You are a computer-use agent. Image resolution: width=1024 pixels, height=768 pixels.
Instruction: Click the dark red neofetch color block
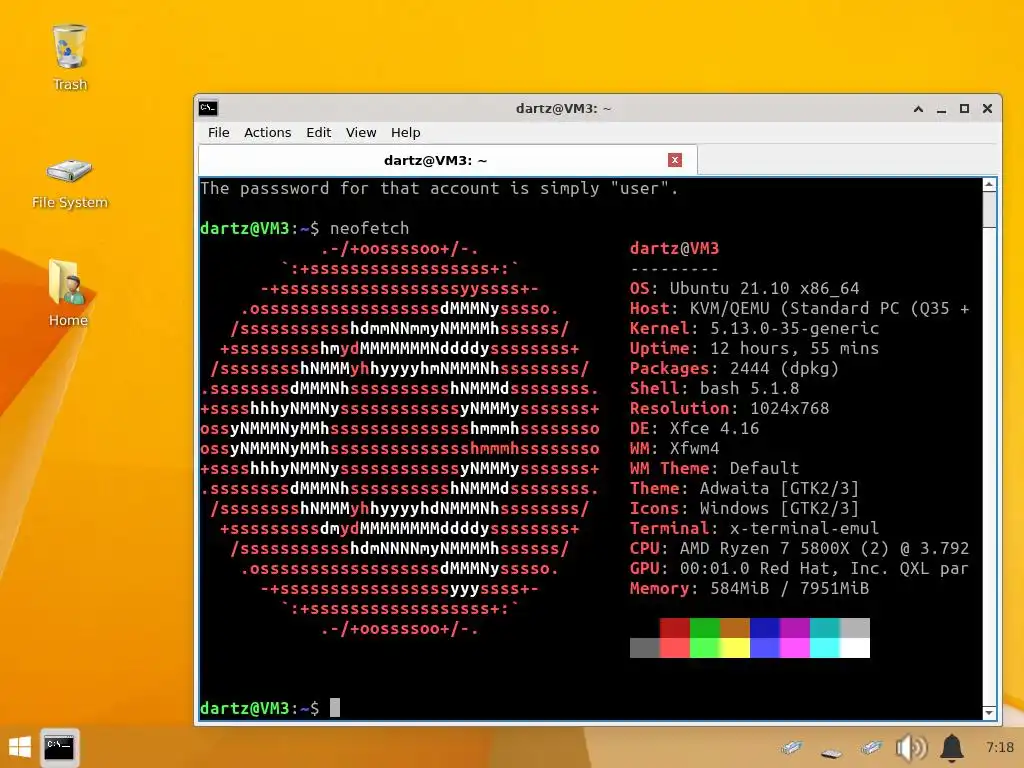point(675,628)
